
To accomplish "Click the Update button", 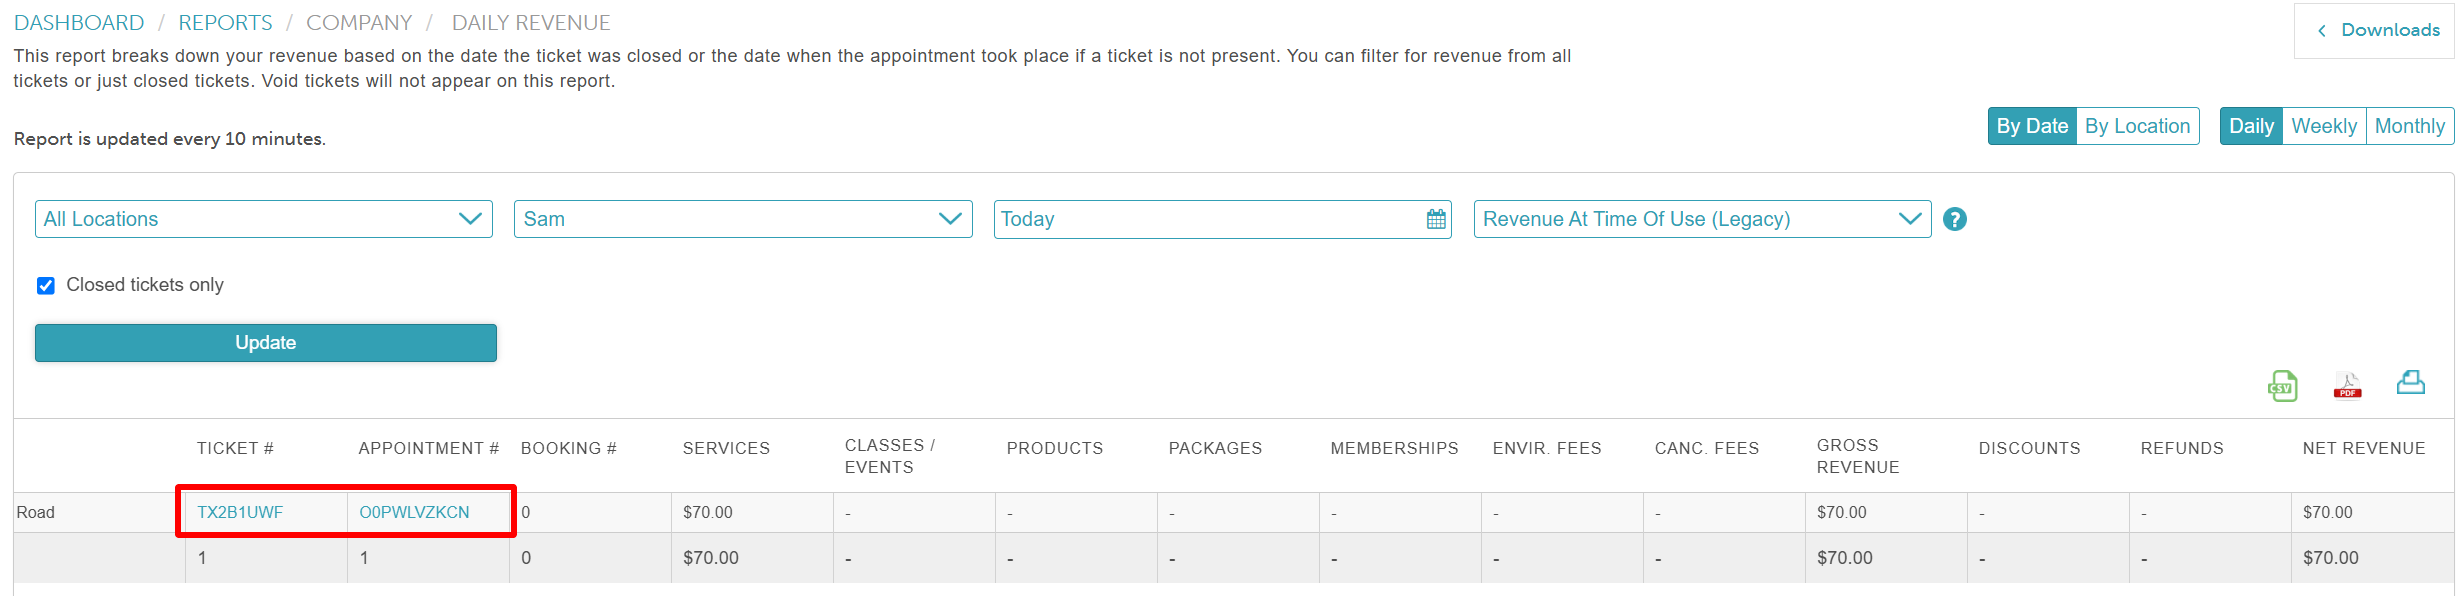I will pos(266,342).
